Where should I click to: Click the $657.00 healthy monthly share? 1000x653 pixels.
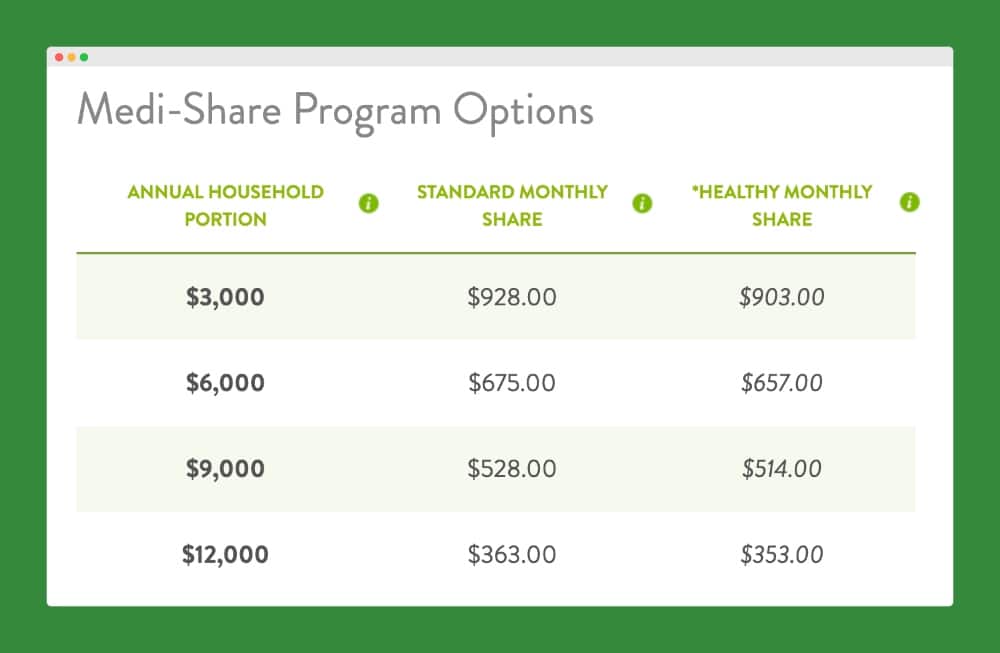pos(782,383)
